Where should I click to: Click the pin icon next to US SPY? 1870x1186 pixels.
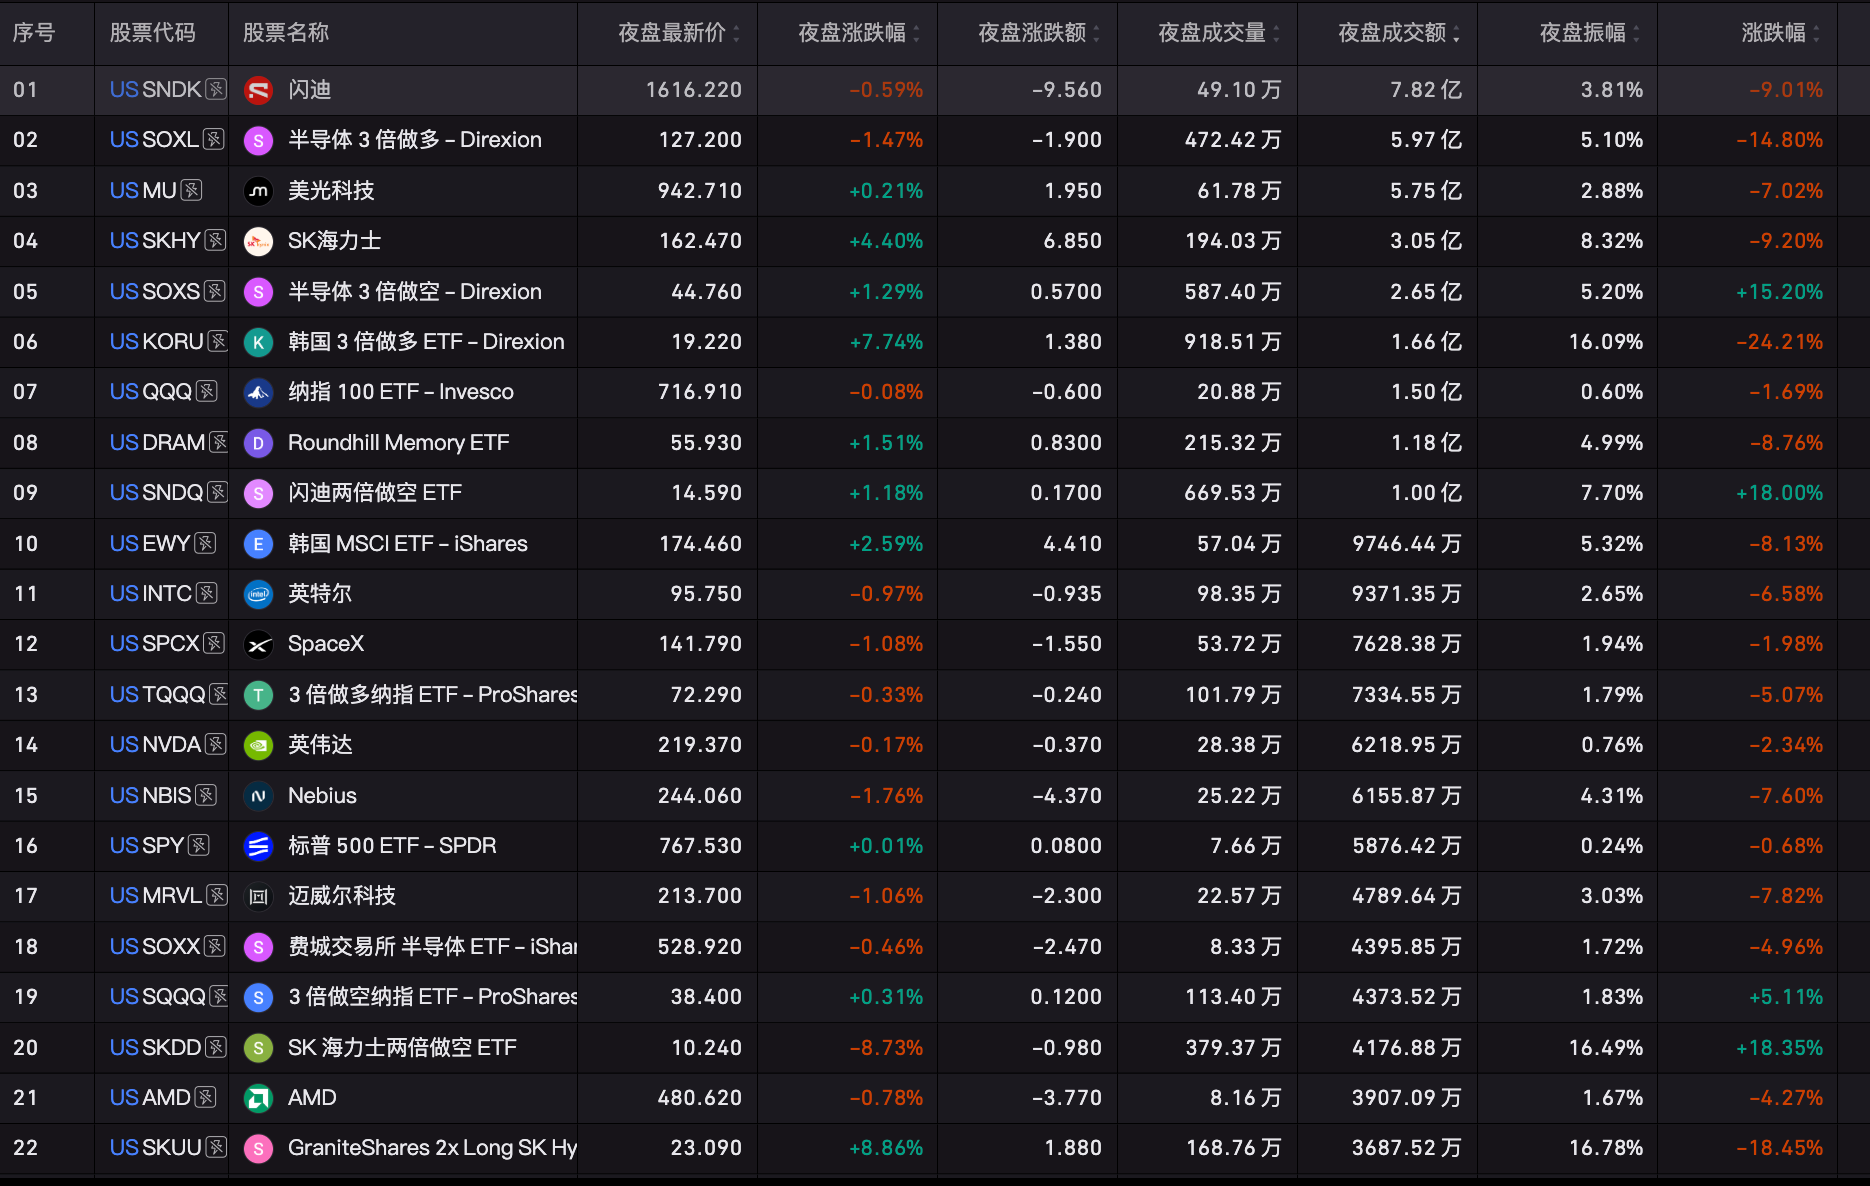199,846
